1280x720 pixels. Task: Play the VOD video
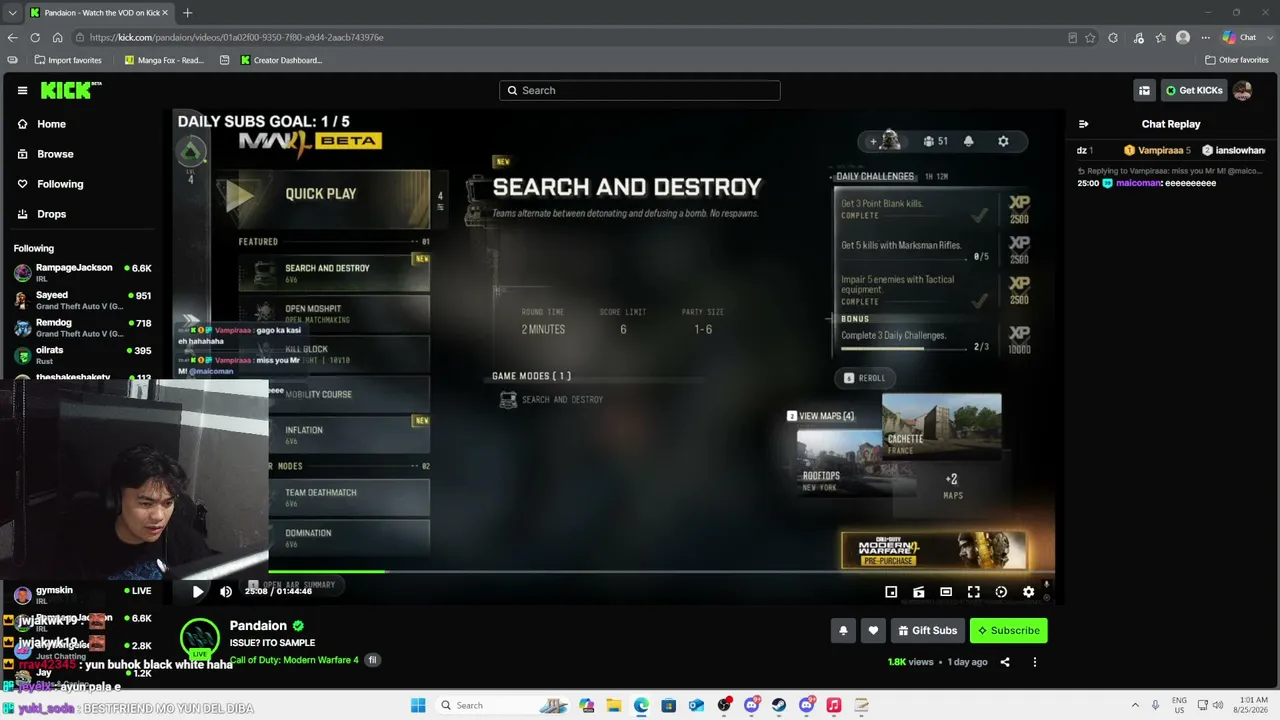198,592
